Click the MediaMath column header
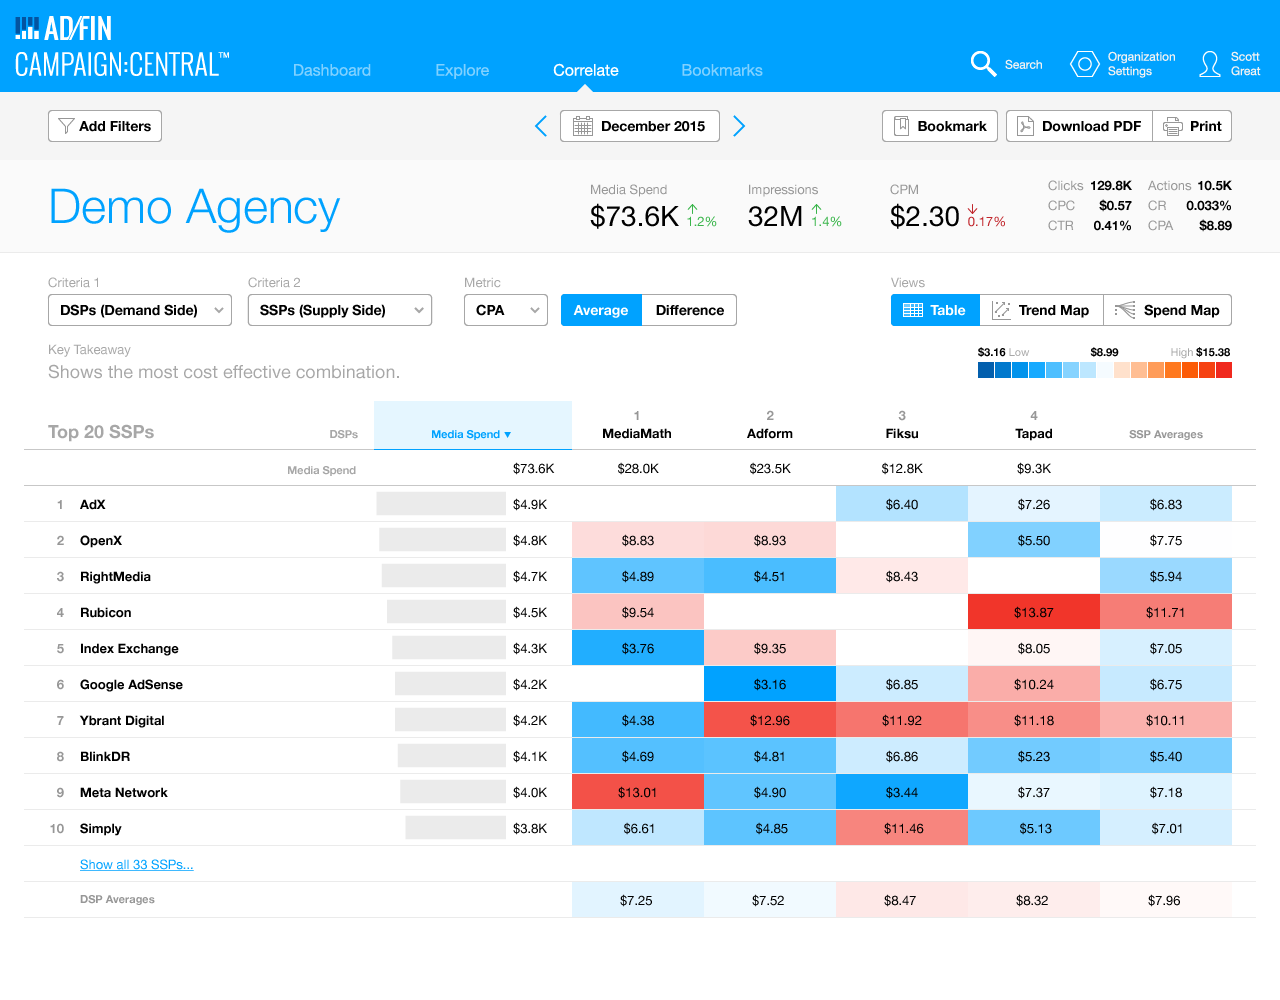Image resolution: width=1280 pixels, height=1000 pixels. 637,434
